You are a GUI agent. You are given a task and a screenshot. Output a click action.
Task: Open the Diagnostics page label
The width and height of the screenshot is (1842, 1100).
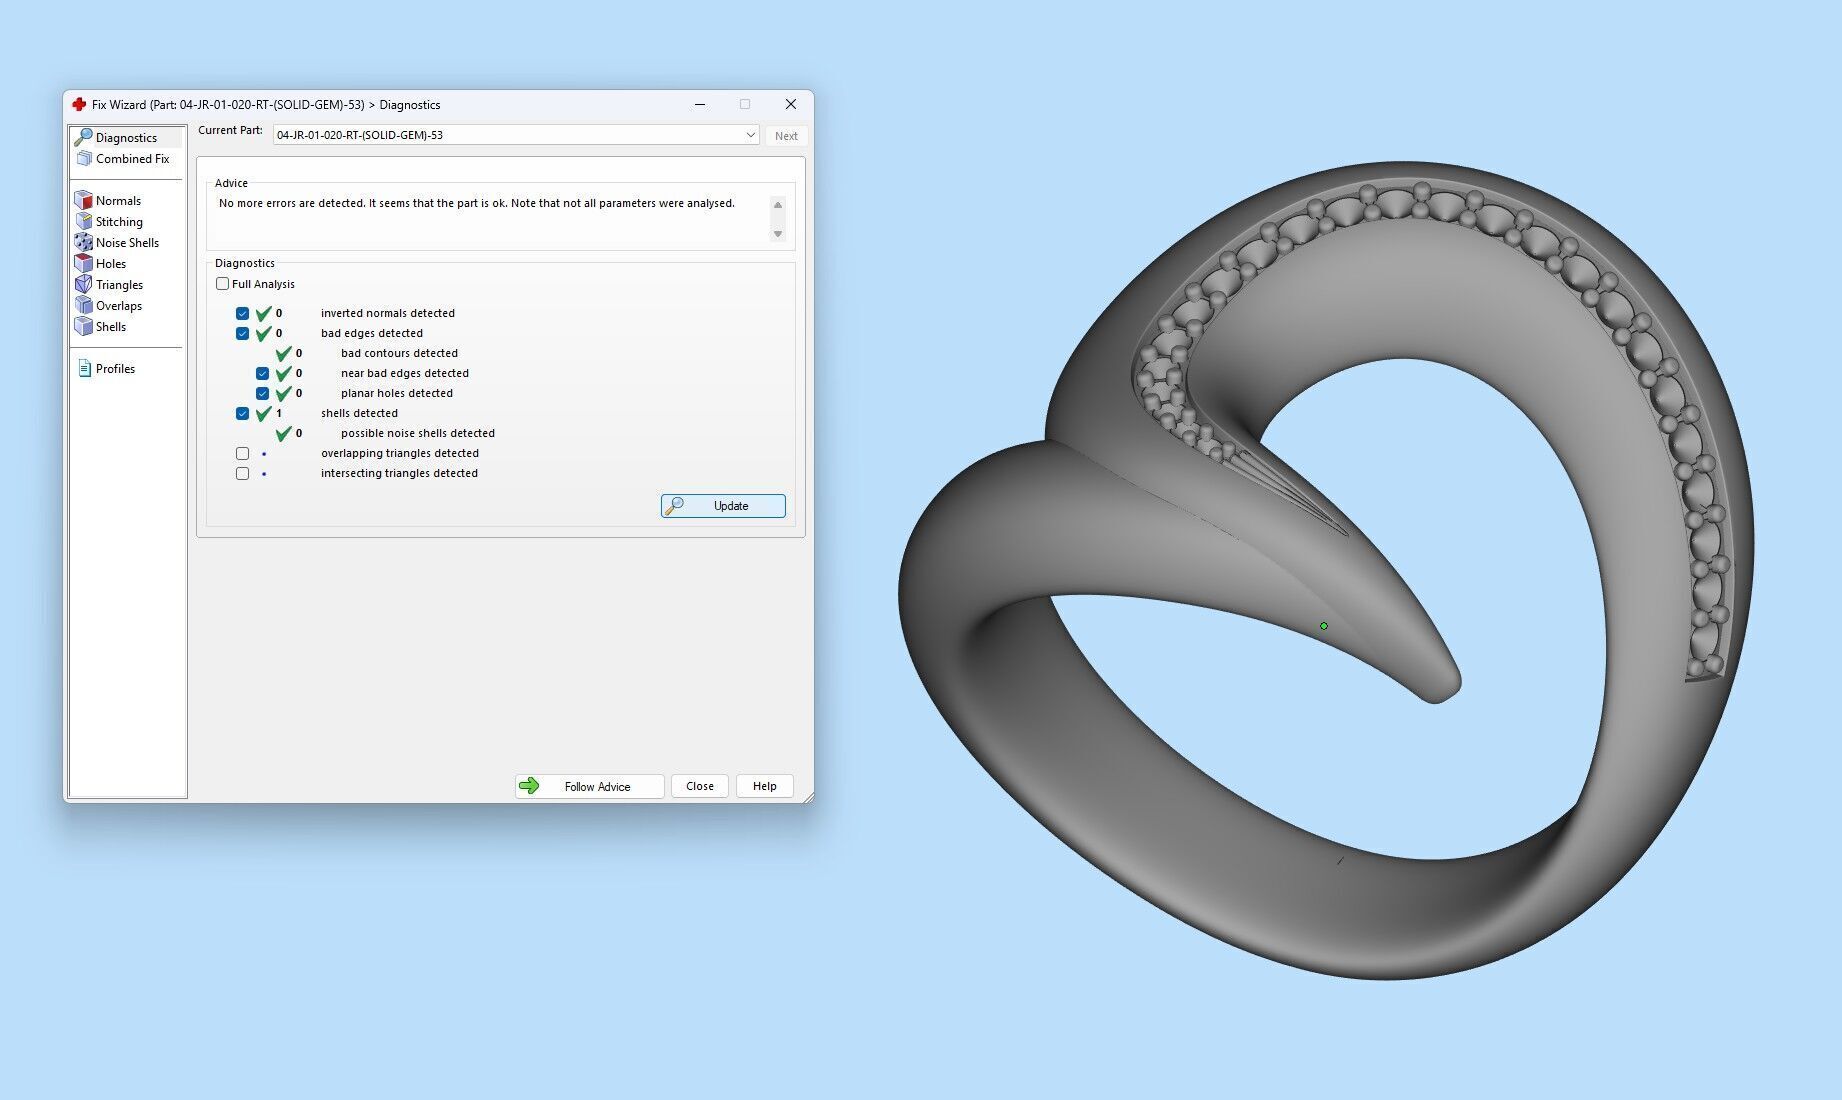(126, 138)
